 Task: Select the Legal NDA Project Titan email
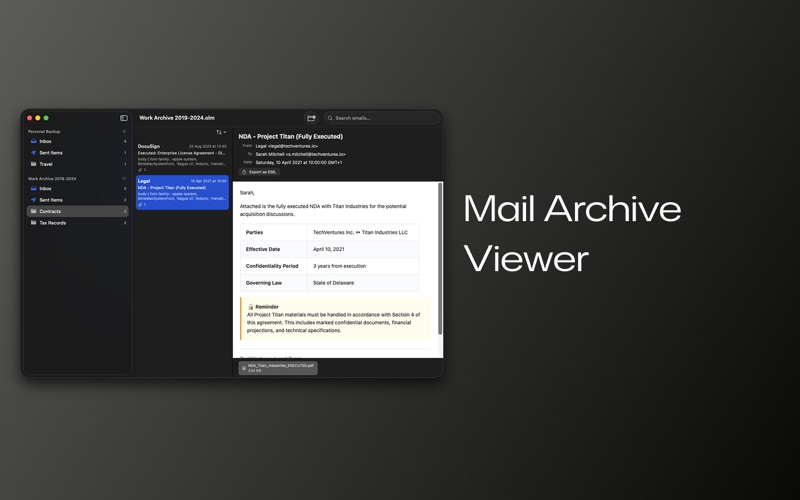coord(182,192)
